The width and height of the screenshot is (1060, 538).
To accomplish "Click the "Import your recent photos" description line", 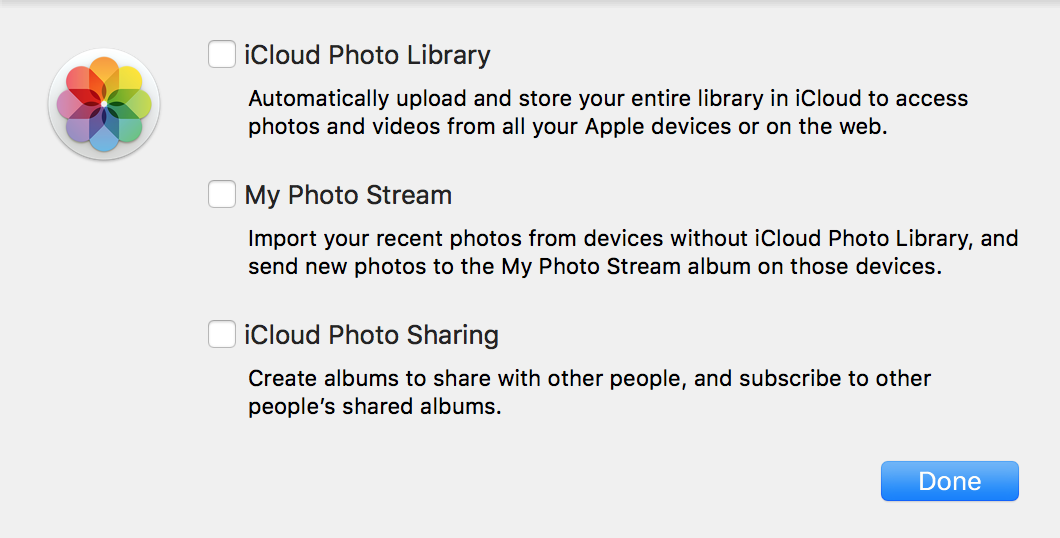I will pyautogui.click(x=633, y=239).
